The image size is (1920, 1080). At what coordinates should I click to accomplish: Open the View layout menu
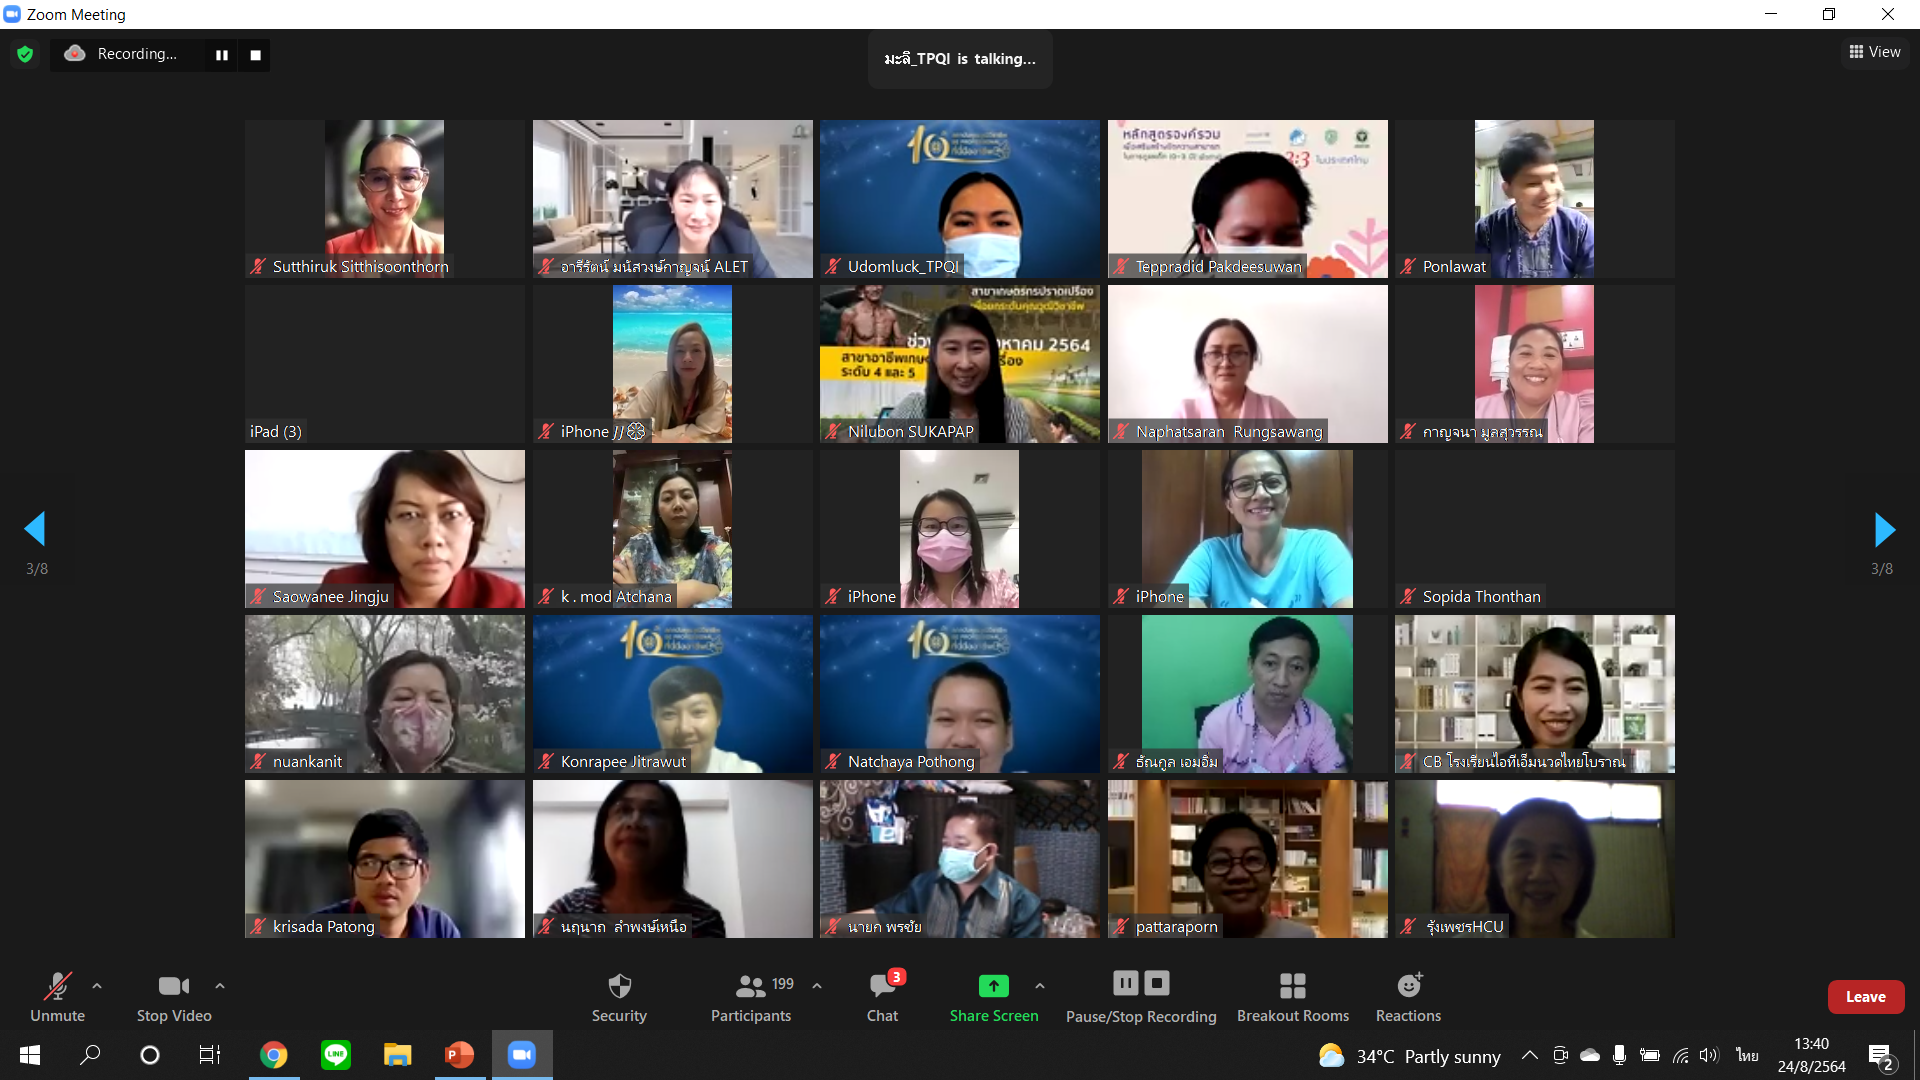tap(1875, 52)
